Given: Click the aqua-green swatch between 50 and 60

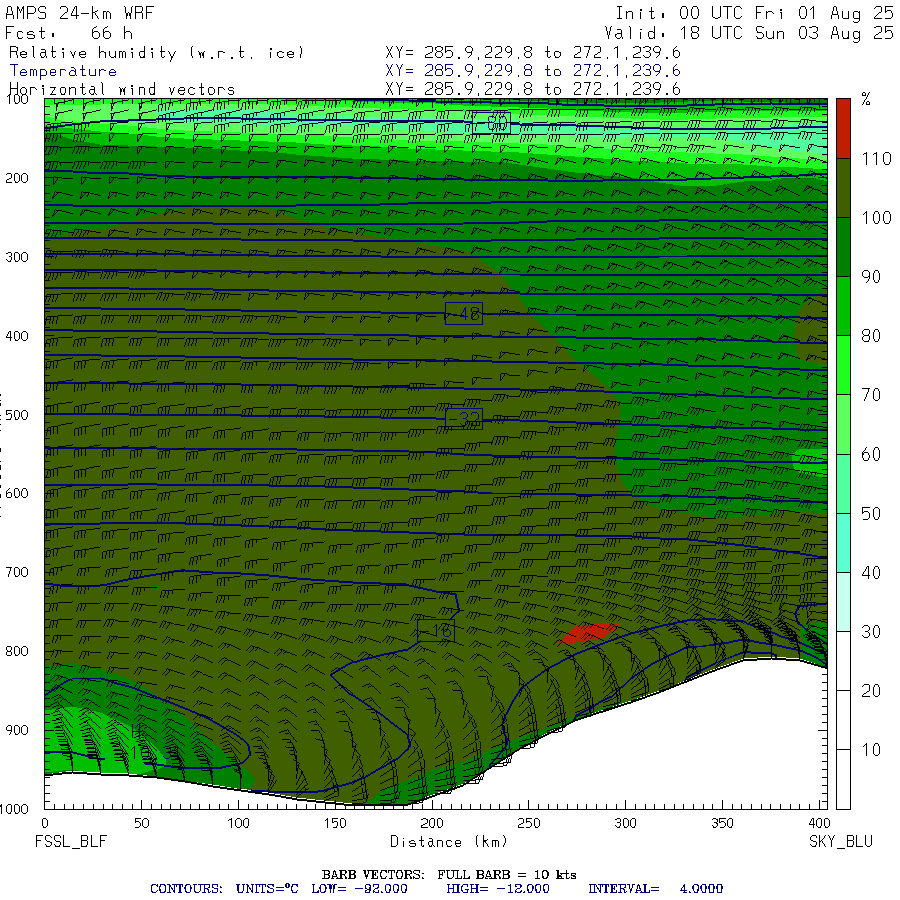Looking at the screenshot, I should 843,483.
